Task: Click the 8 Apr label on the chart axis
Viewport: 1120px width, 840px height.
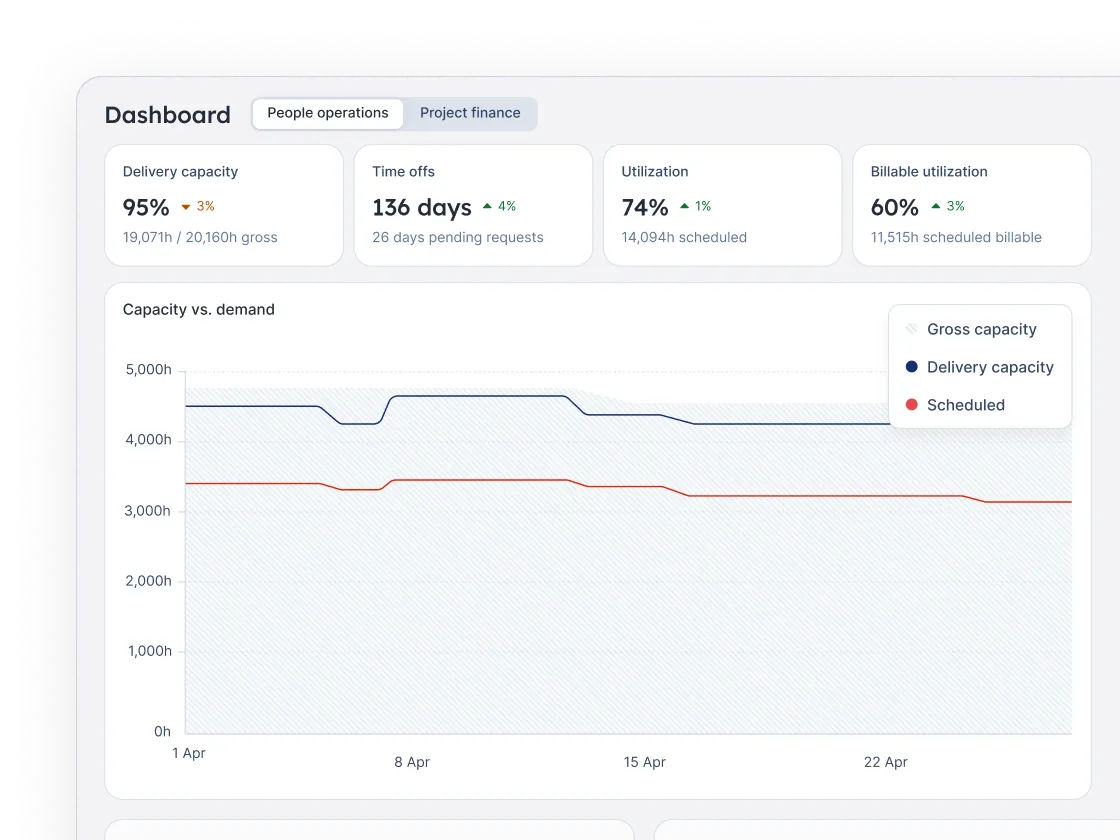Action: coord(412,761)
